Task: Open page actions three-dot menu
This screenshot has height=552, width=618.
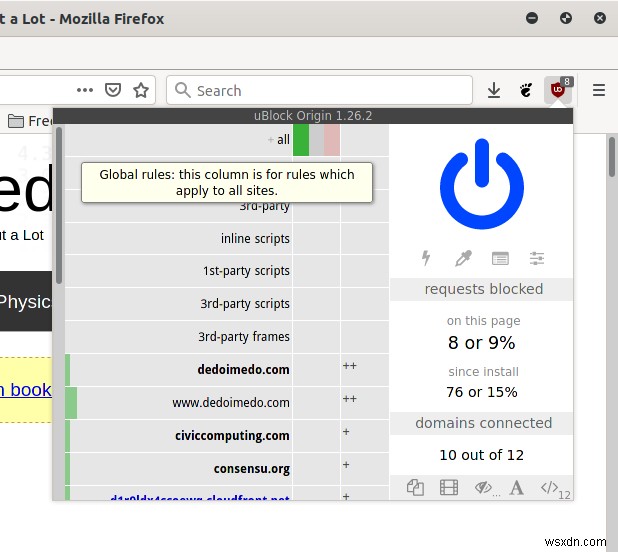Action: pyautogui.click(x=85, y=90)
